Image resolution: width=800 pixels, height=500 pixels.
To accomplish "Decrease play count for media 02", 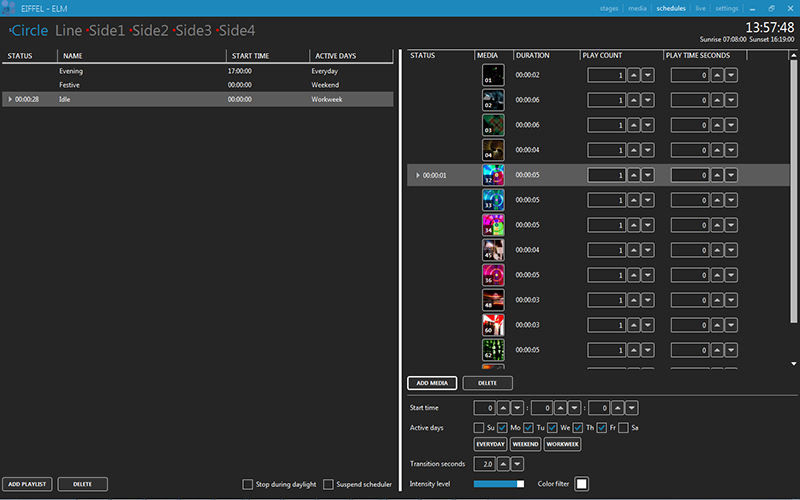I will (648, 100).
